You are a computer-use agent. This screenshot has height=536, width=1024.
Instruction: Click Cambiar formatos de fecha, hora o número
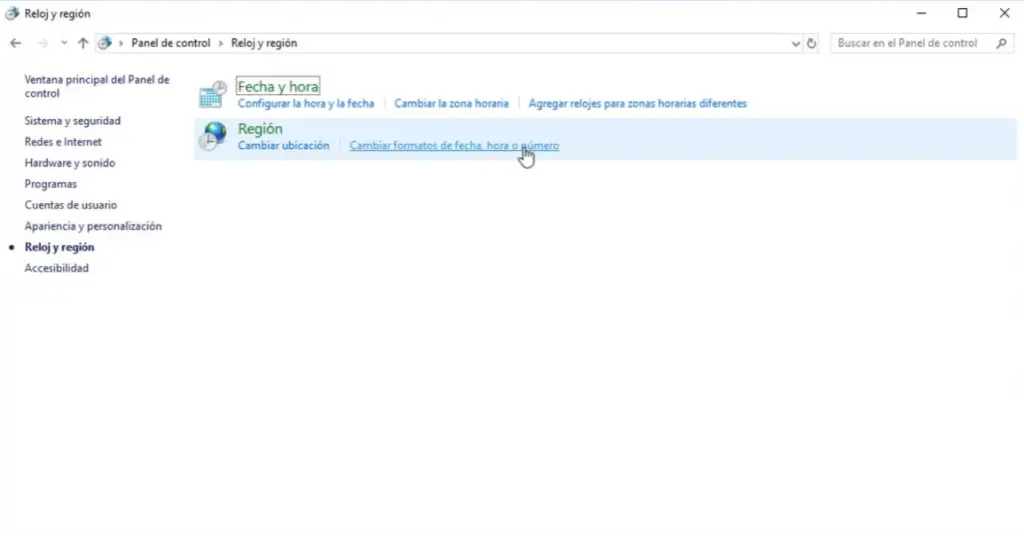tap(455, 146)
